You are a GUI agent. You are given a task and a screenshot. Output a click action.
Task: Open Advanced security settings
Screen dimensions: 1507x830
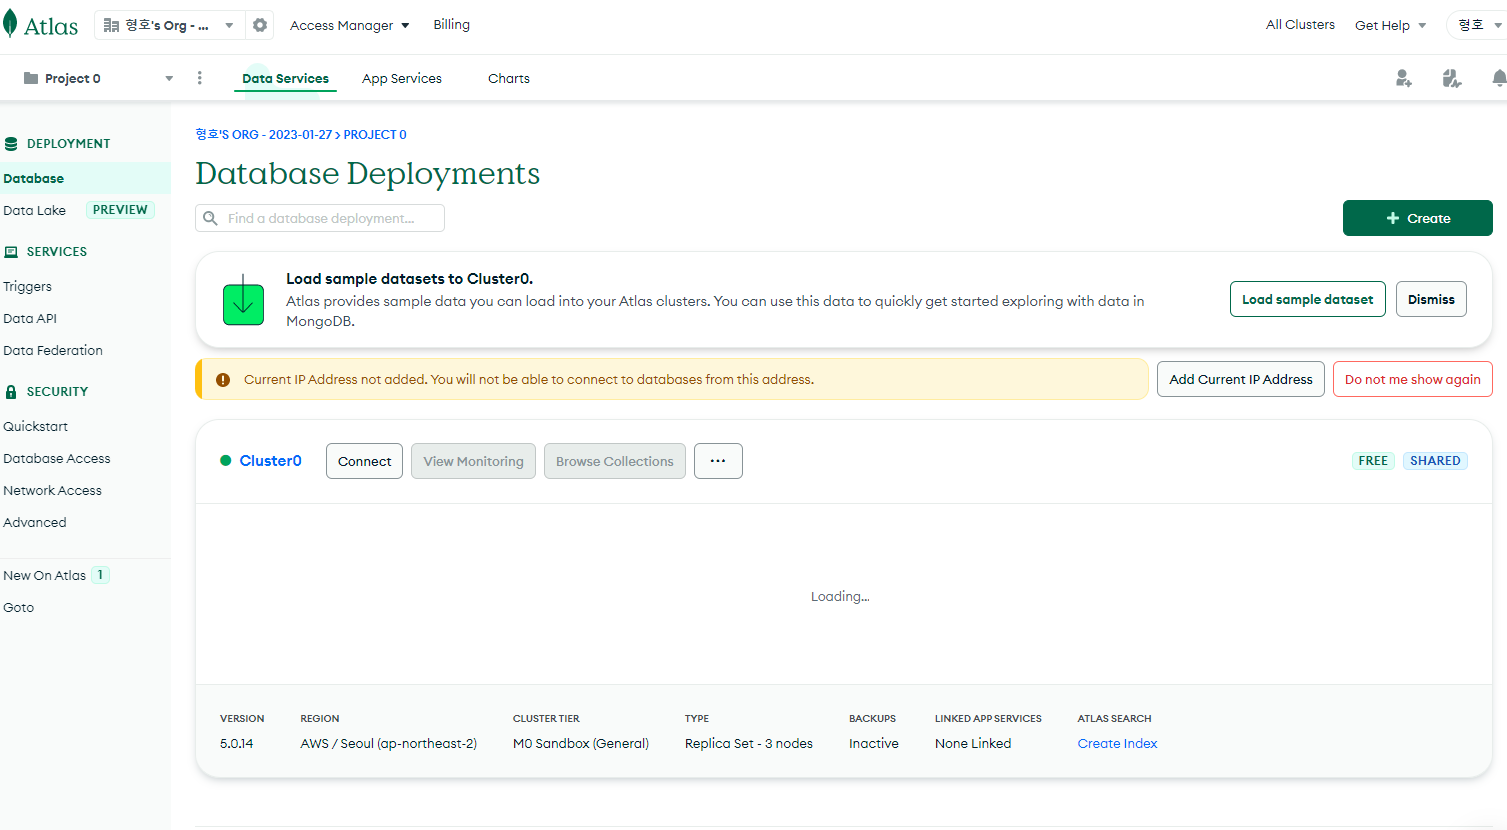35,522
